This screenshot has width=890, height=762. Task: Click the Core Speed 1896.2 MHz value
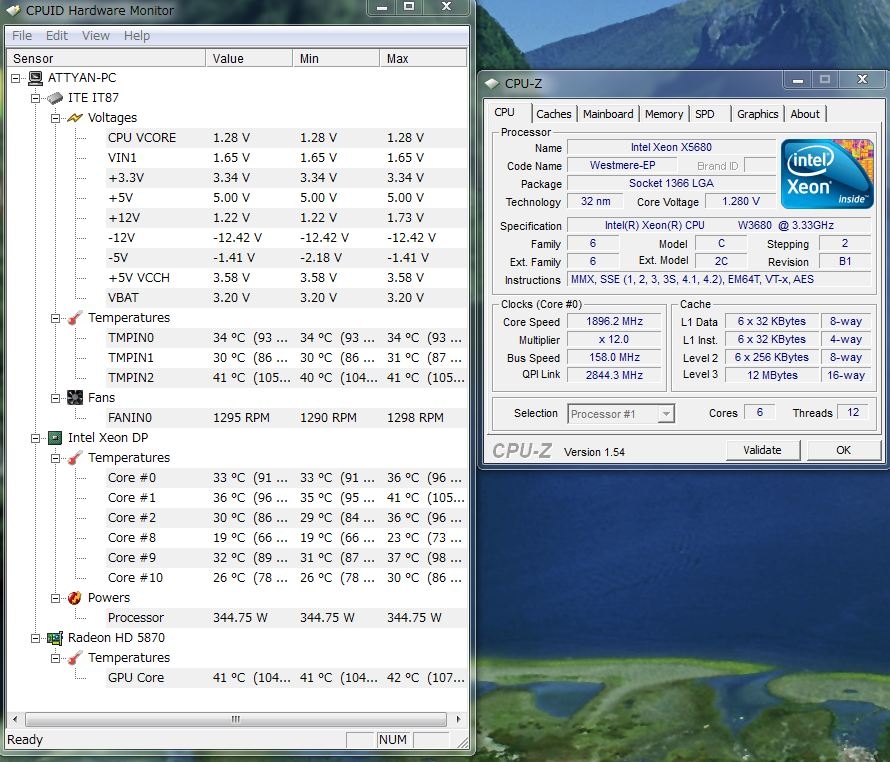click(x=614, y=321)
